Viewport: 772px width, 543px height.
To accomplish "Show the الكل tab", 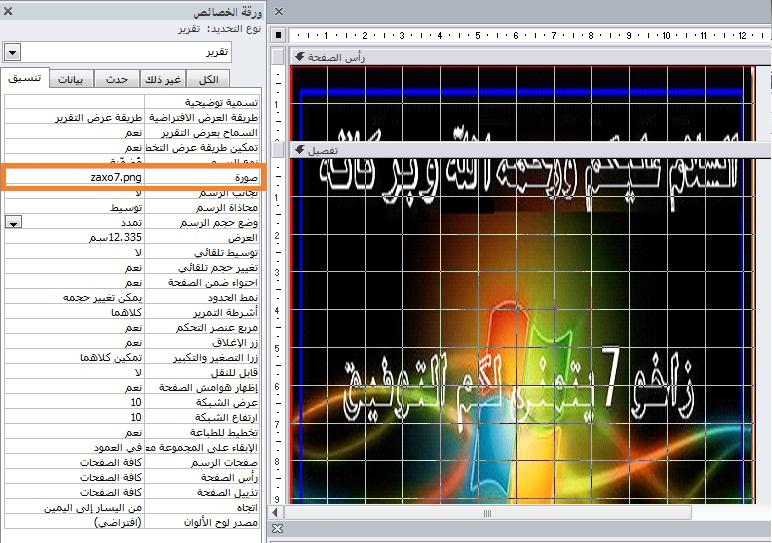I will coord(210,80).
